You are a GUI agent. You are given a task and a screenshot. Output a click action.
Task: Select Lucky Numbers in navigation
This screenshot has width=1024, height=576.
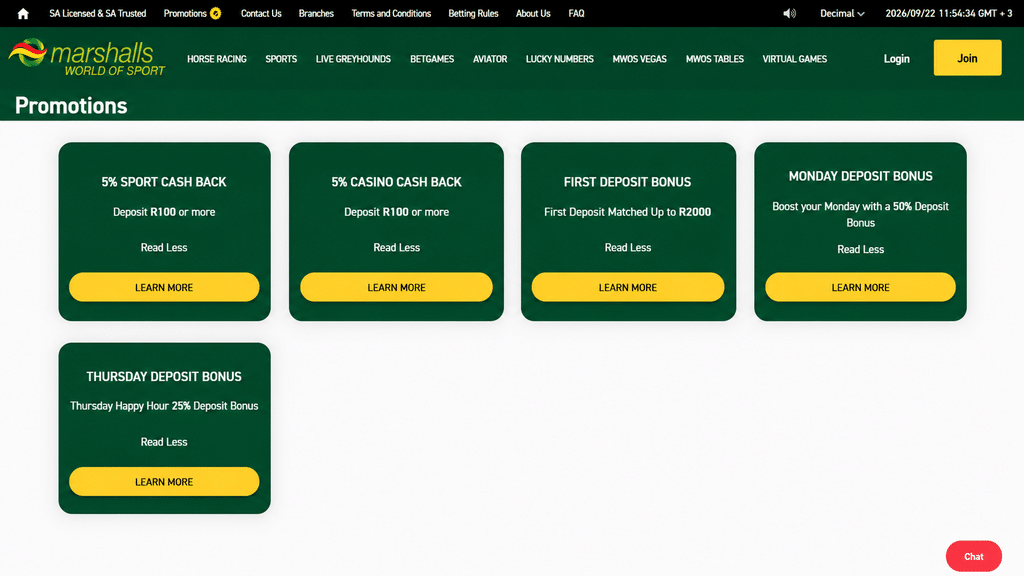coord(560,59)
